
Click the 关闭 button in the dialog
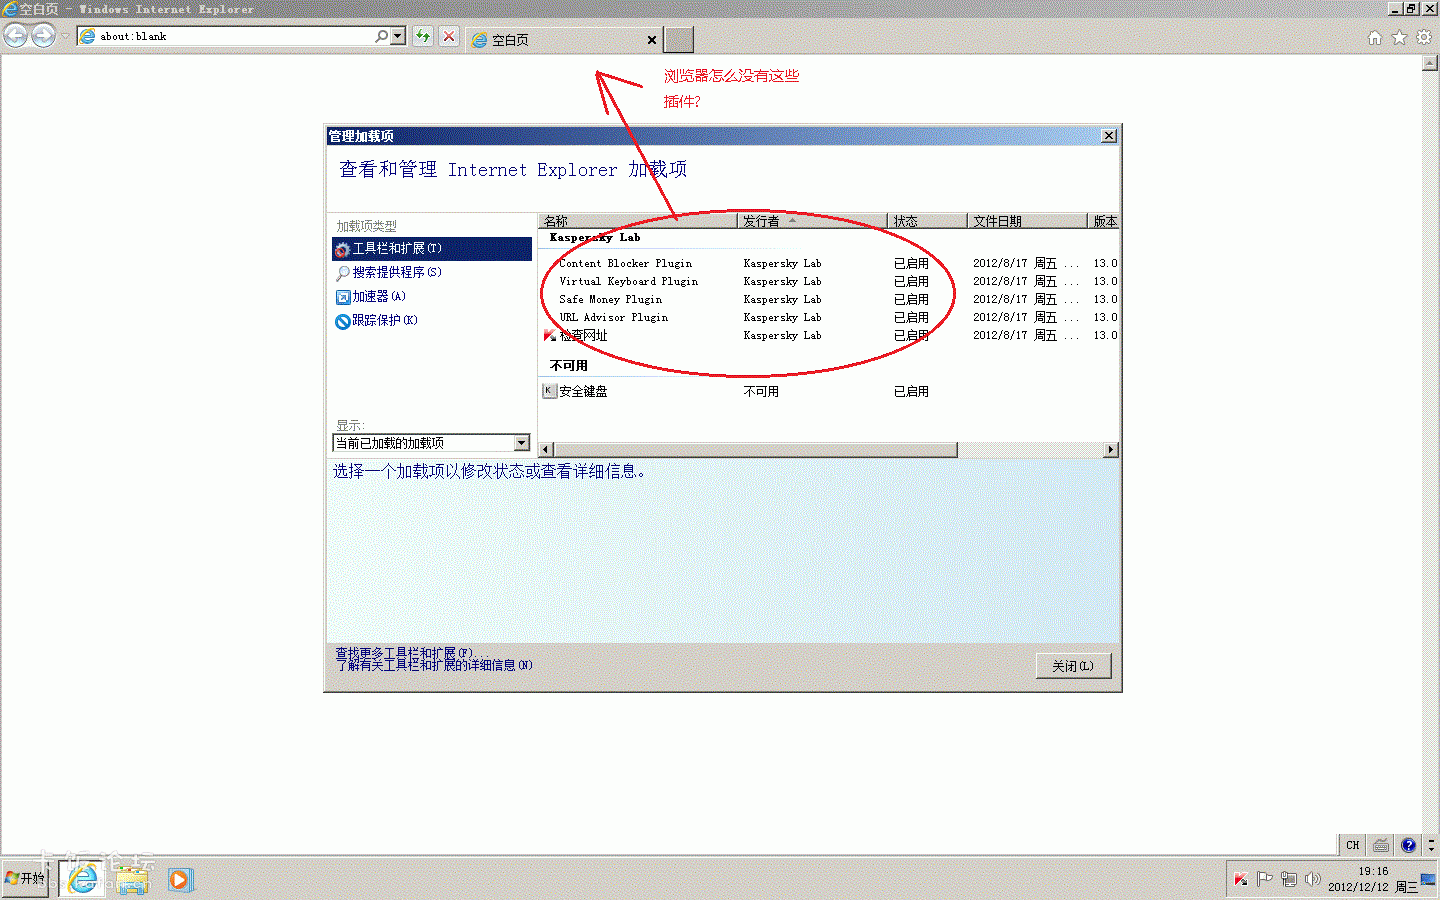tap(1073, 666)
